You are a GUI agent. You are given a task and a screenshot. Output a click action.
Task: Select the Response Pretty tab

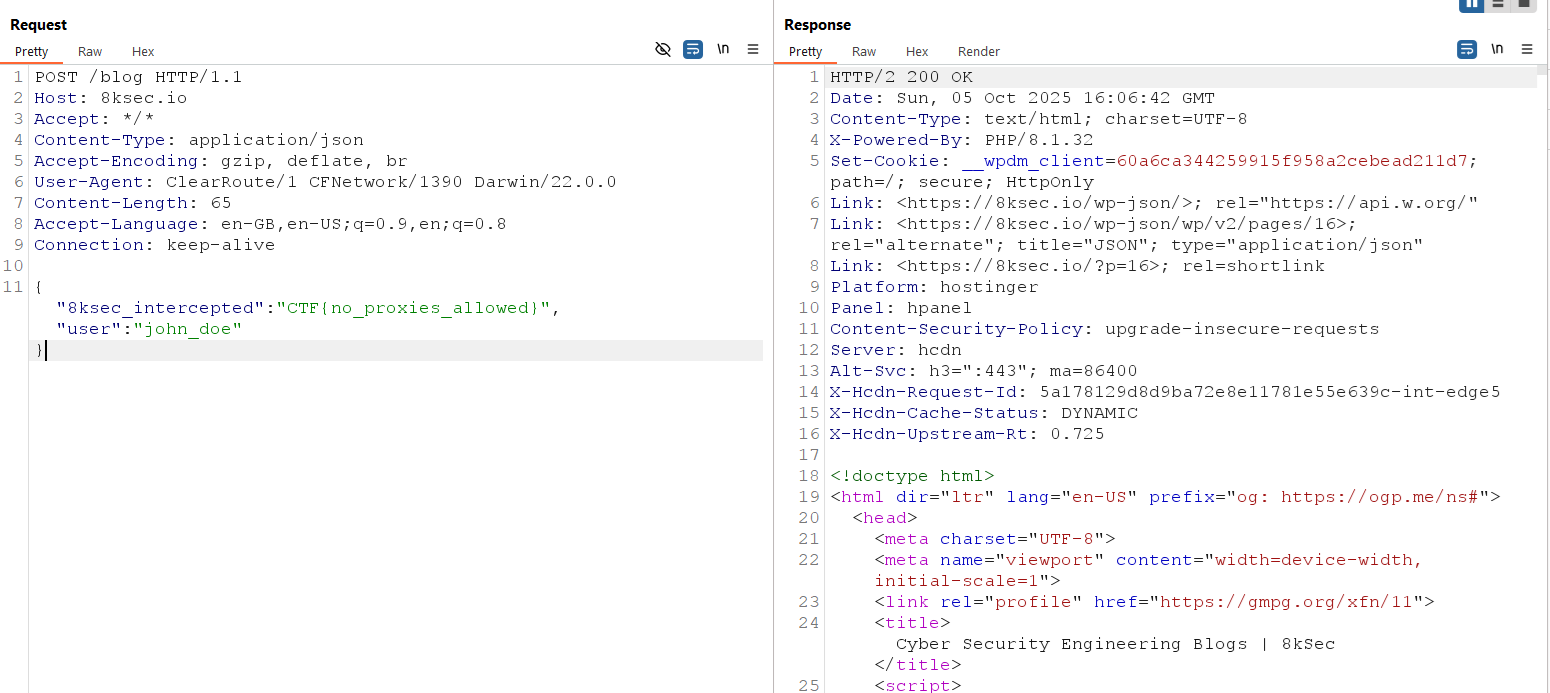pos(805,51)
